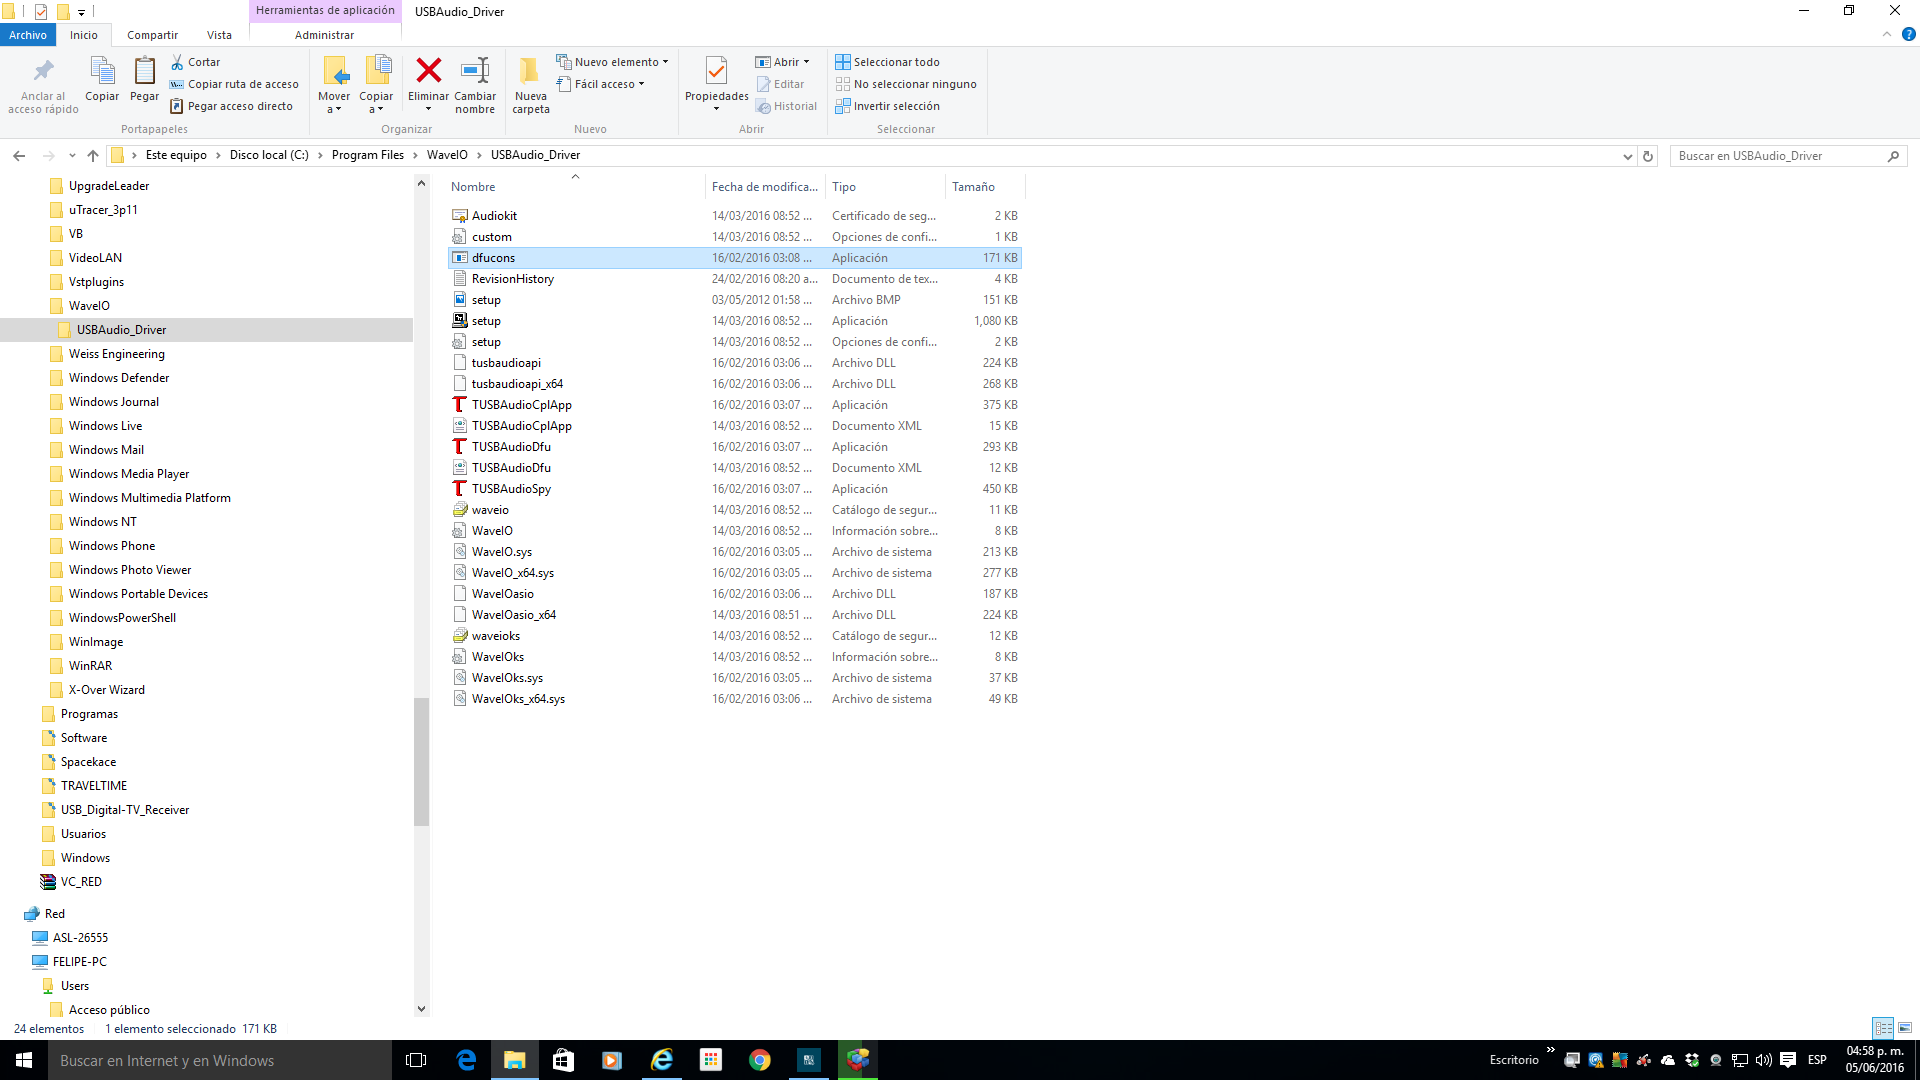Click Seleccionar todo

pyautogui.click(x=887, y=62)
